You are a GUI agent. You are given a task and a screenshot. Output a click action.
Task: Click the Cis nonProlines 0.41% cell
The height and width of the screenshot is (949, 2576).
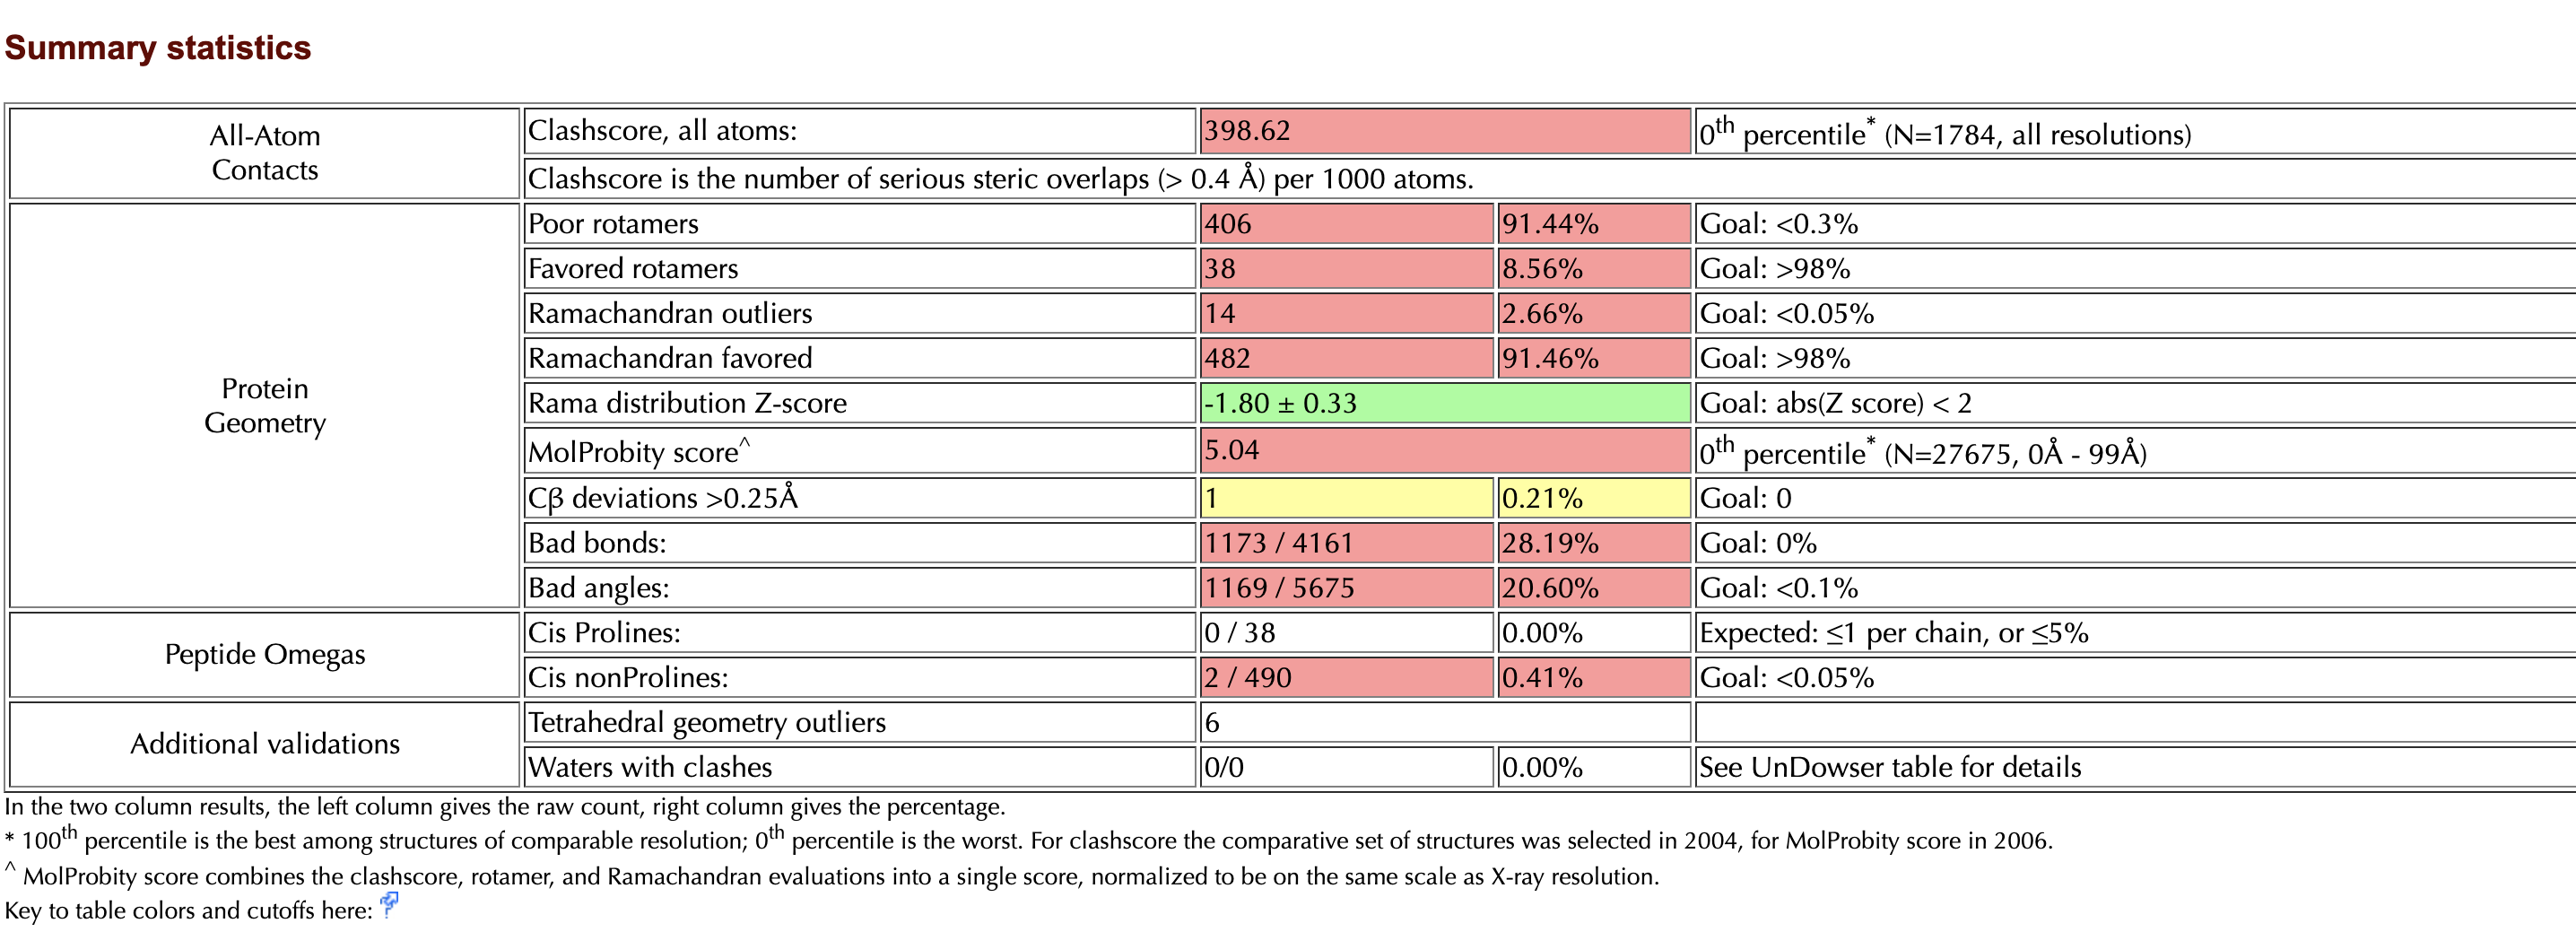[x=1592, y=678]
